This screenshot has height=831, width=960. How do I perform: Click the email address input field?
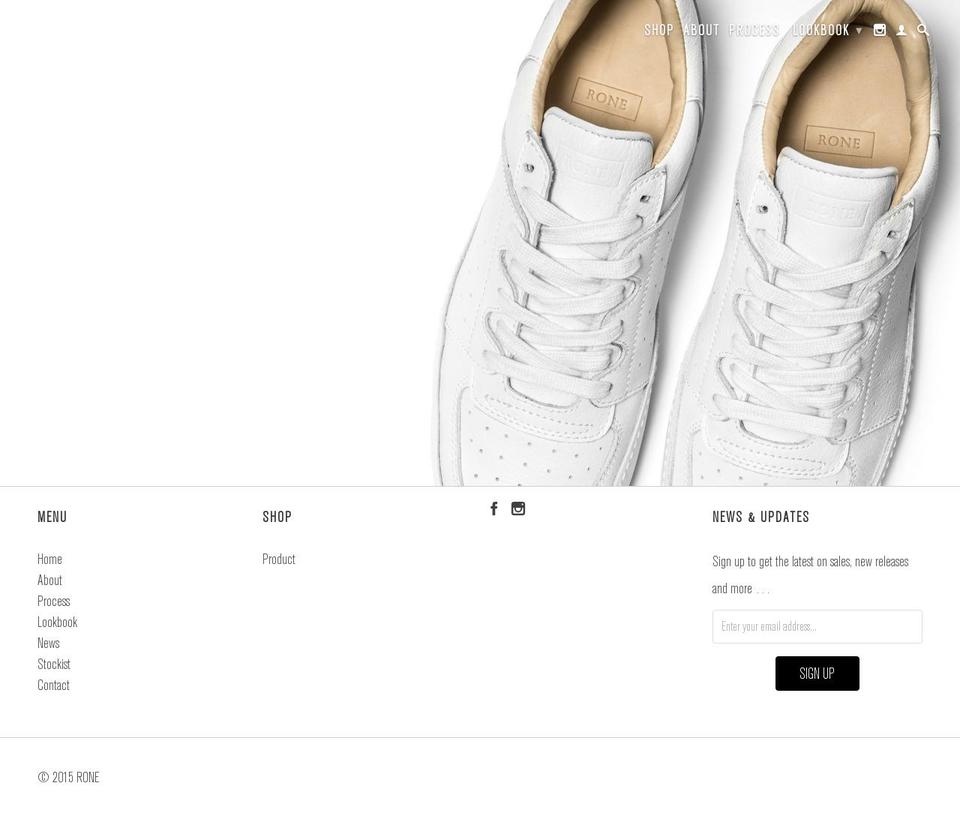[817, 626]
